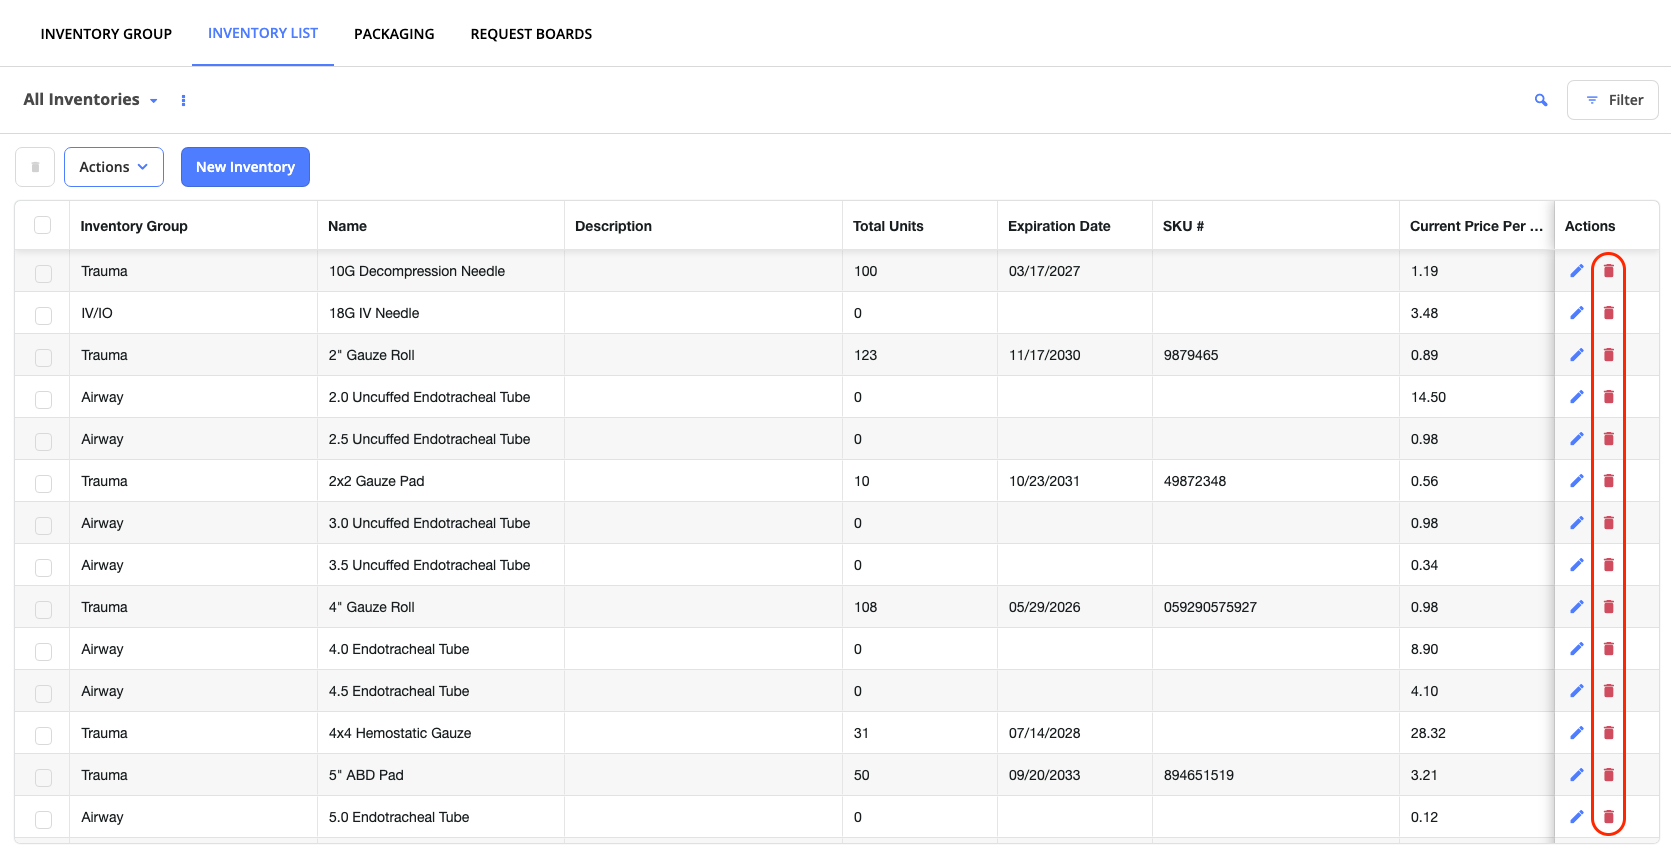Sort by the Total Units column header
1671x850 pixels.
tap(888, 226)
